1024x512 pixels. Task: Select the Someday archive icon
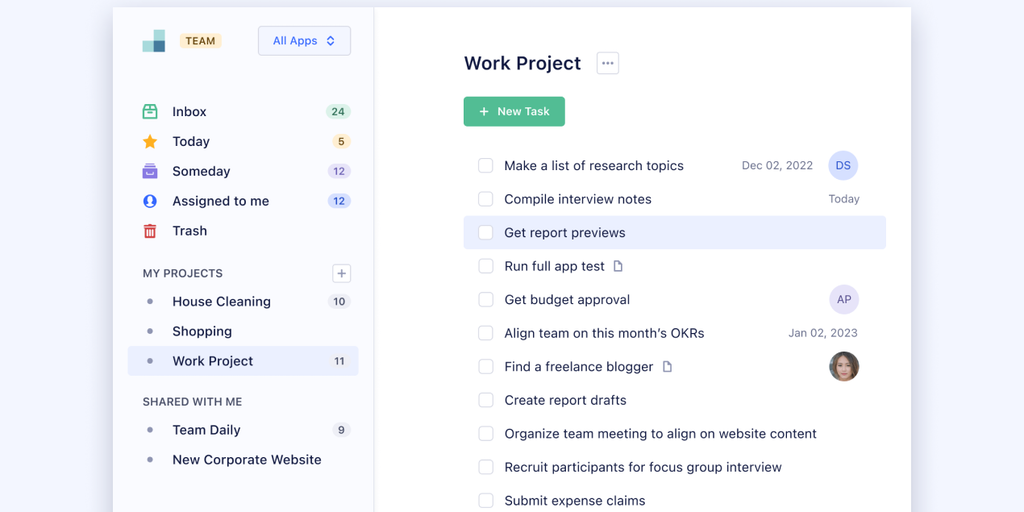(150, 171)
